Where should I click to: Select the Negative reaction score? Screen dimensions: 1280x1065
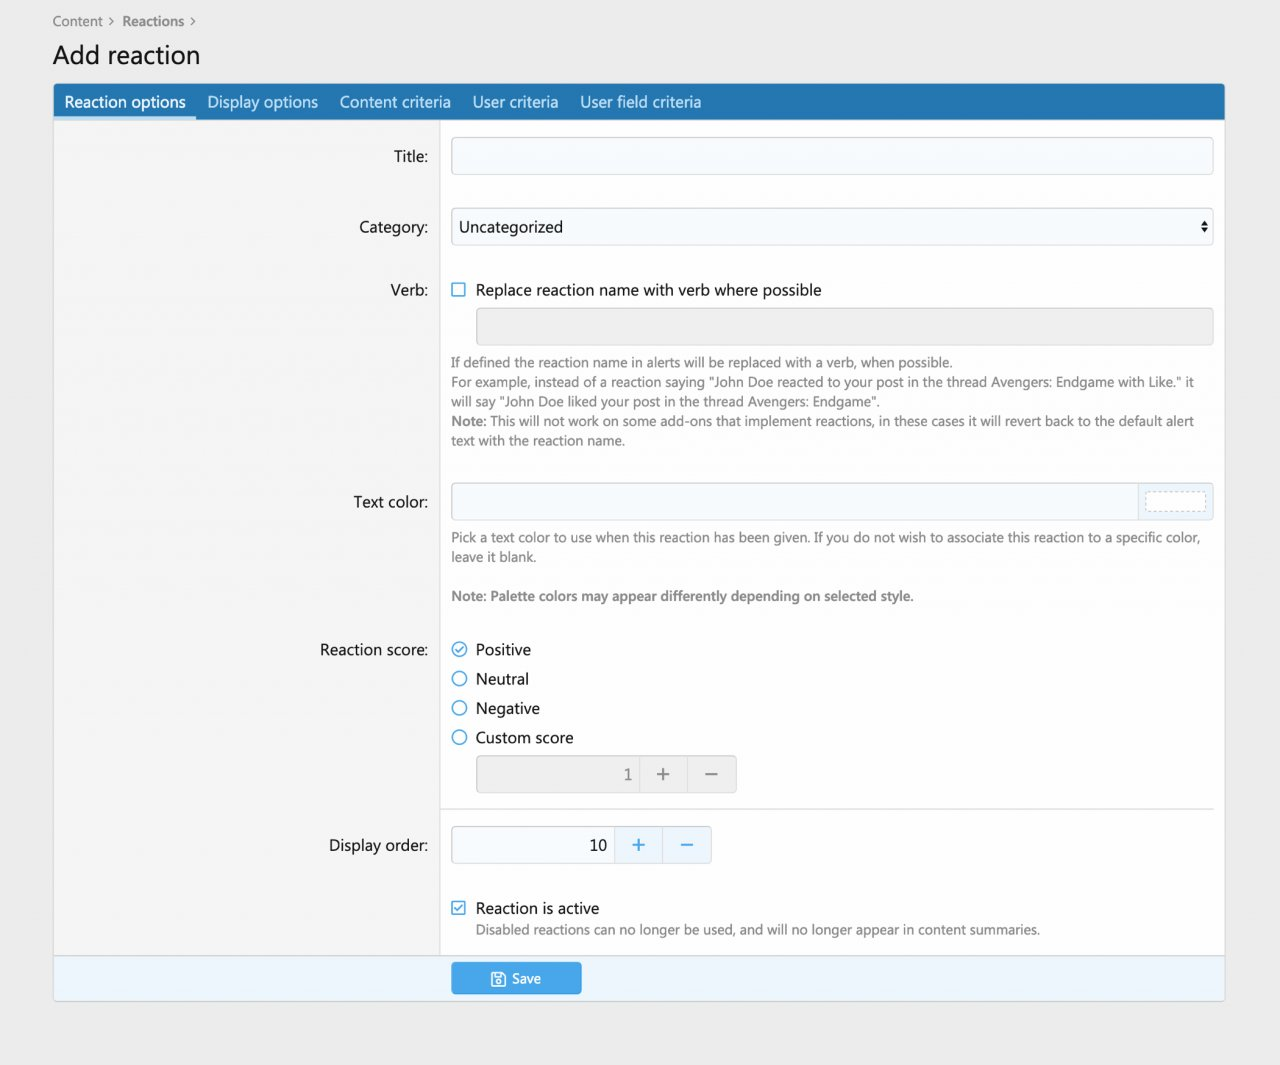pyautogui.click(x=460, y=708)
